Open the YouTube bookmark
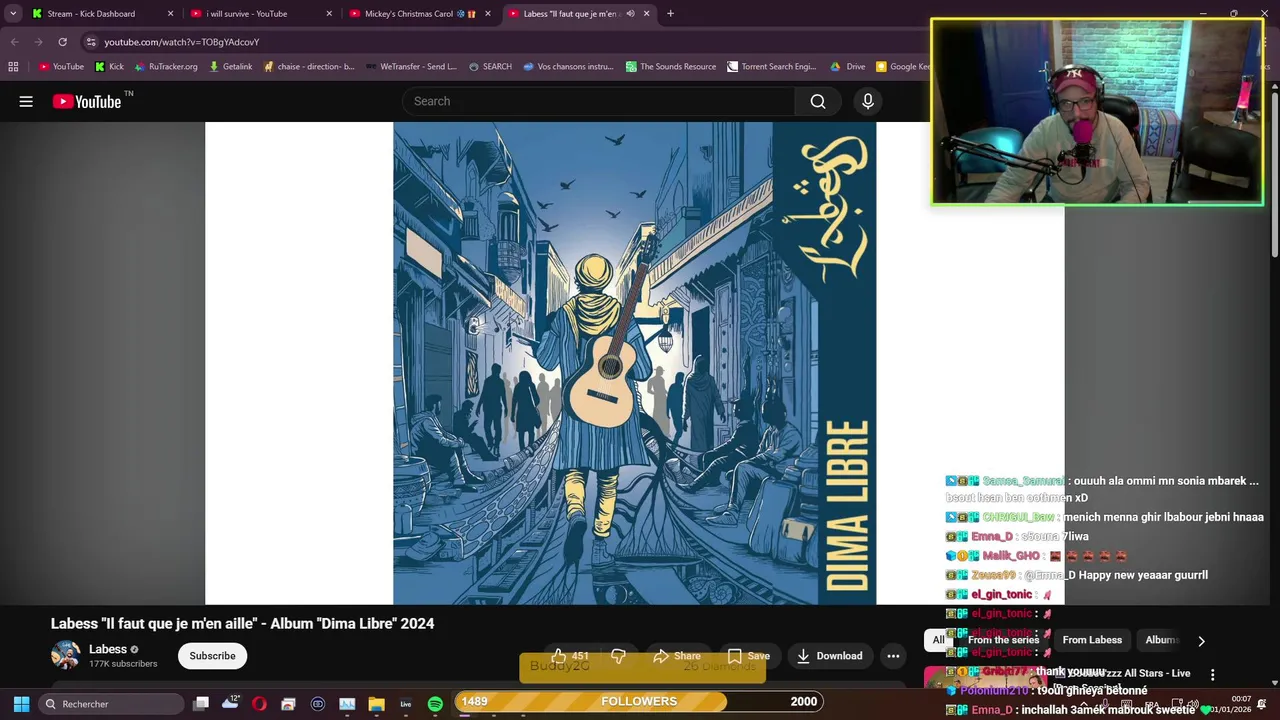This screenshot has height=720, width=1280. point(61,67)
